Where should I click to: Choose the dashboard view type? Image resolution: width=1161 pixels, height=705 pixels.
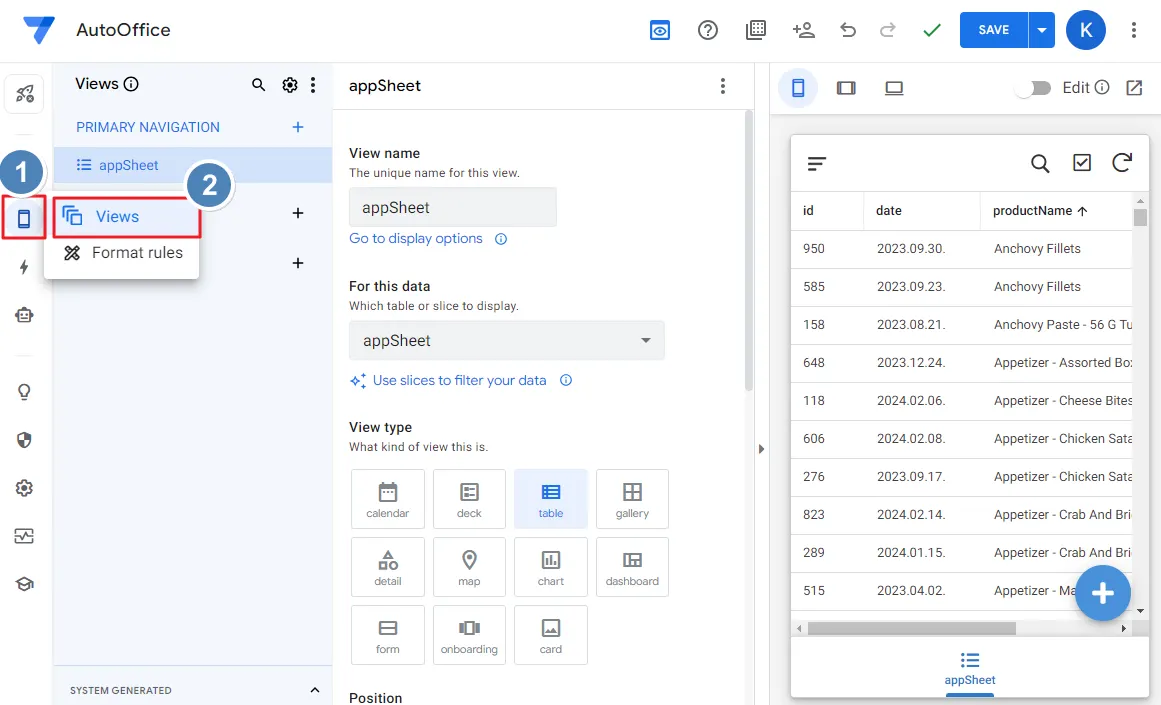[632, 567]
